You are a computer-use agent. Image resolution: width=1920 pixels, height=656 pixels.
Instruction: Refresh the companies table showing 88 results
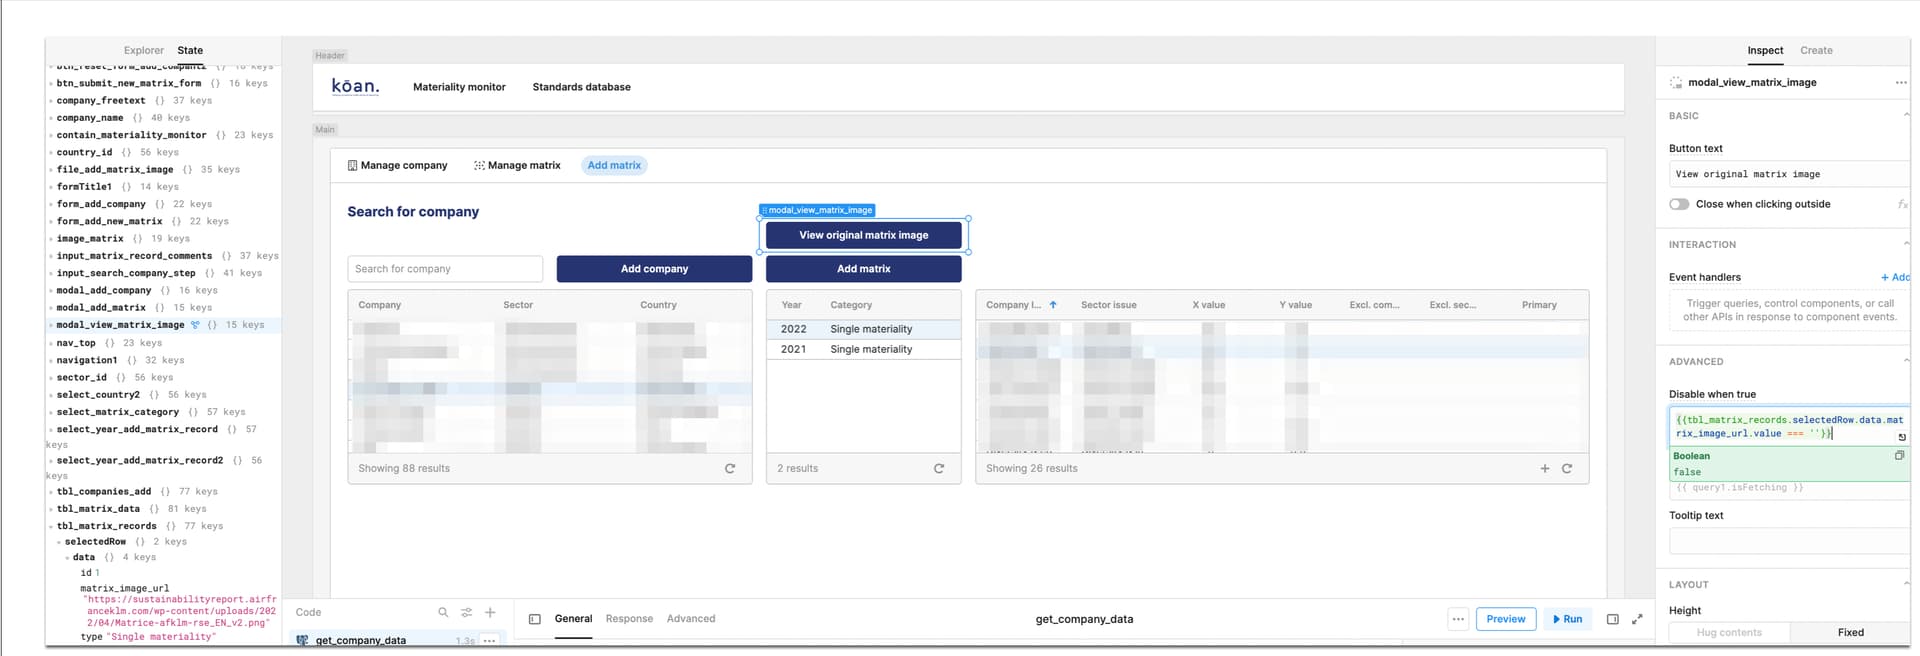(730, 468)
